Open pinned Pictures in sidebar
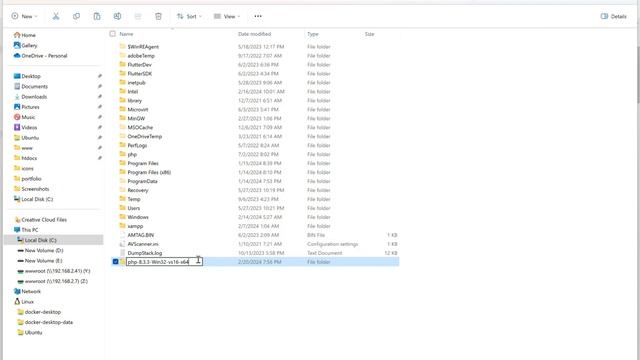The height and width of the screenshot is (360, 640). 27,107
